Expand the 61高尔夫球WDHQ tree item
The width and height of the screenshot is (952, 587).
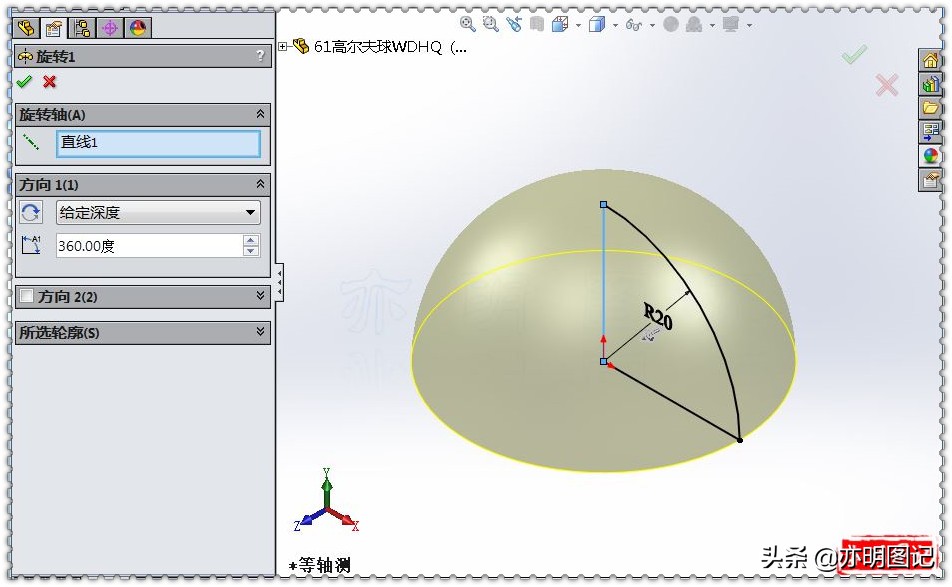[283, 45]
